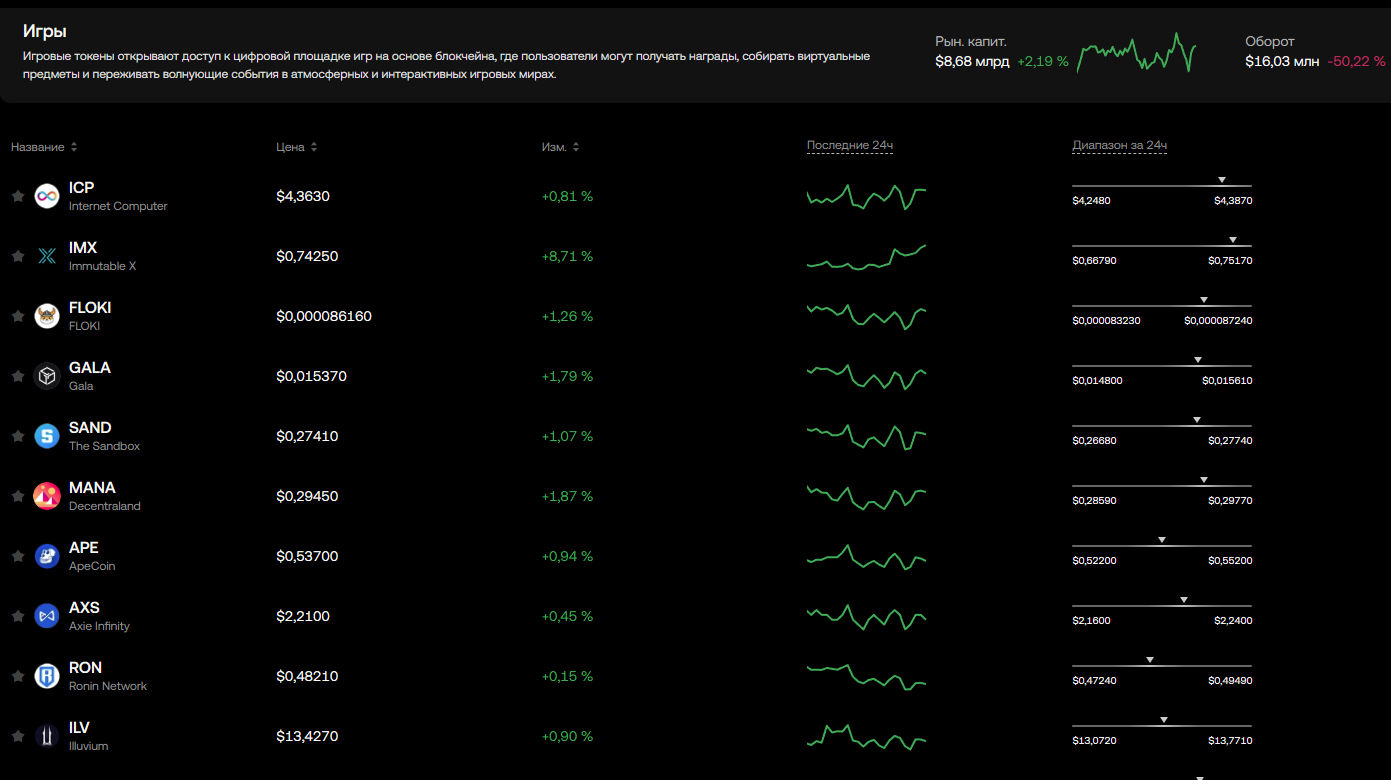Click the ICP Internet Computer coin logo
1391x780 pixels.
tap(47, 196)
